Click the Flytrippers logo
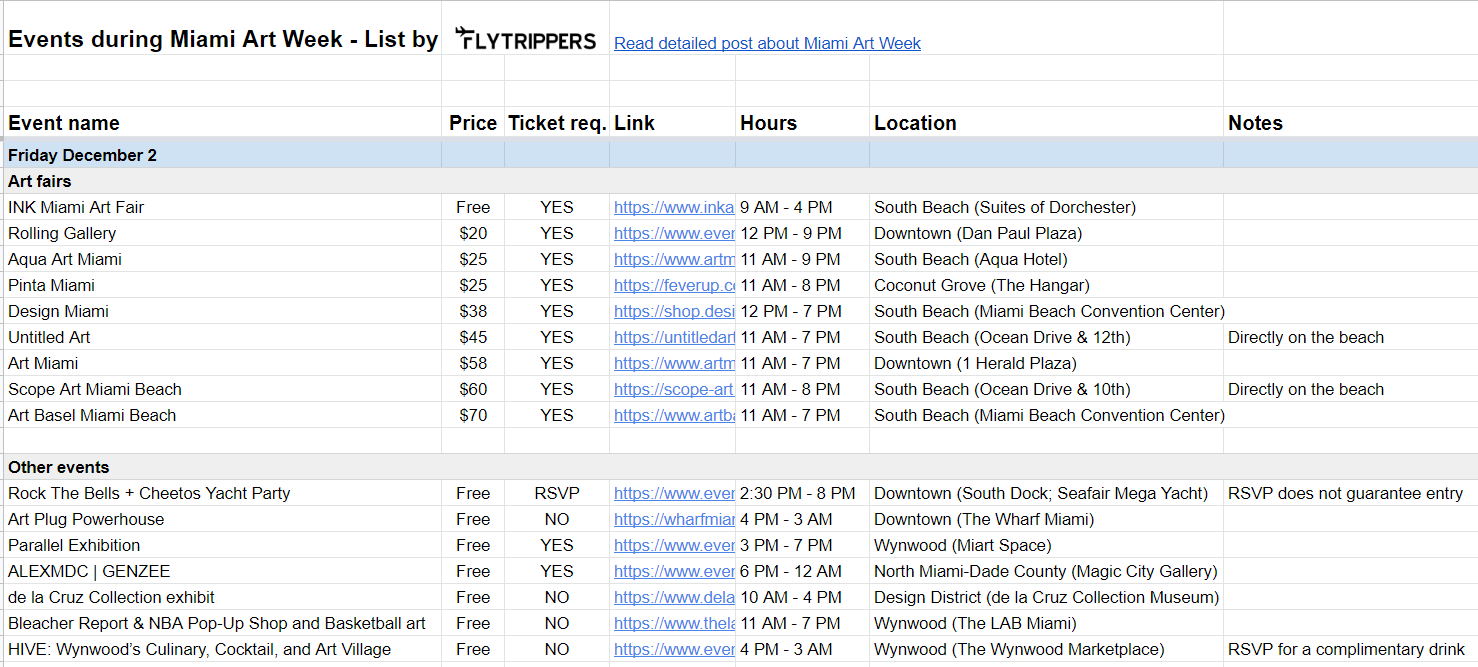Viewport: 1478px width, 667px height. [x=525, y=40]
